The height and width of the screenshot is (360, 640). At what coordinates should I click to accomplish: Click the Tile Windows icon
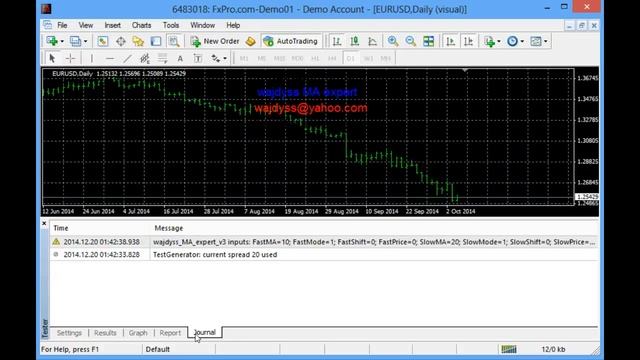429,41
